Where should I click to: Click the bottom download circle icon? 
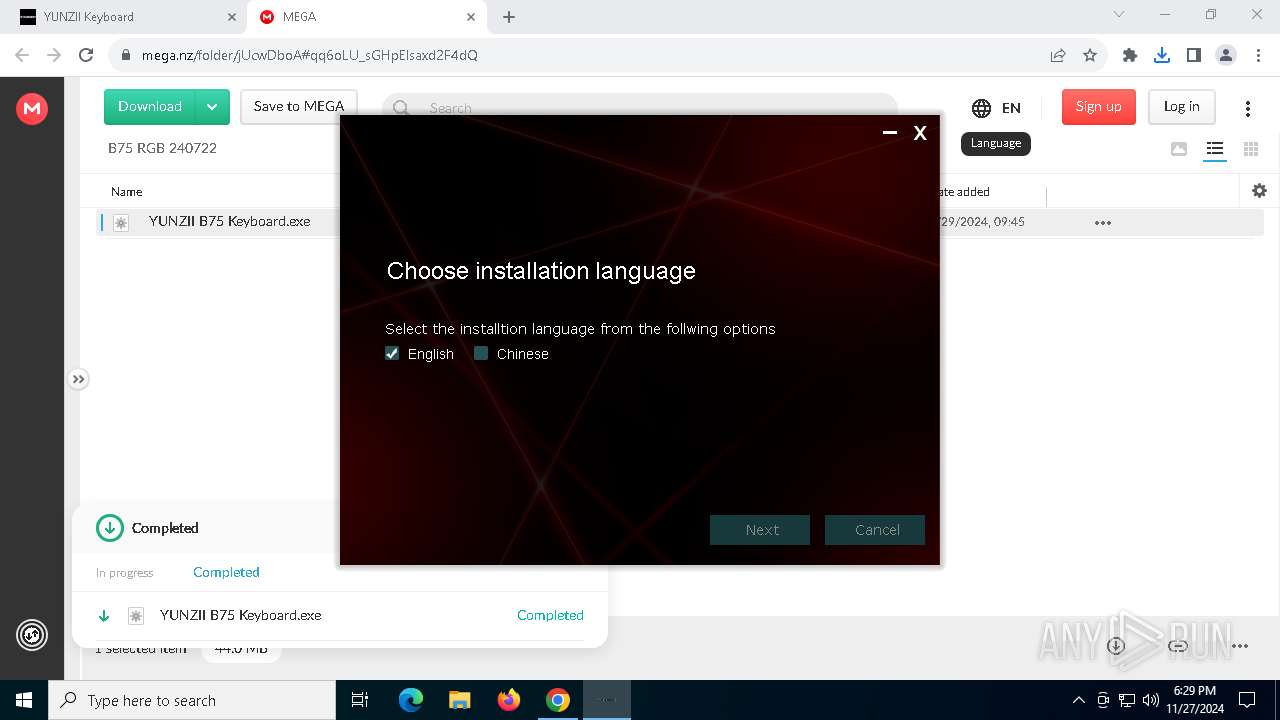click(1116, 646)
